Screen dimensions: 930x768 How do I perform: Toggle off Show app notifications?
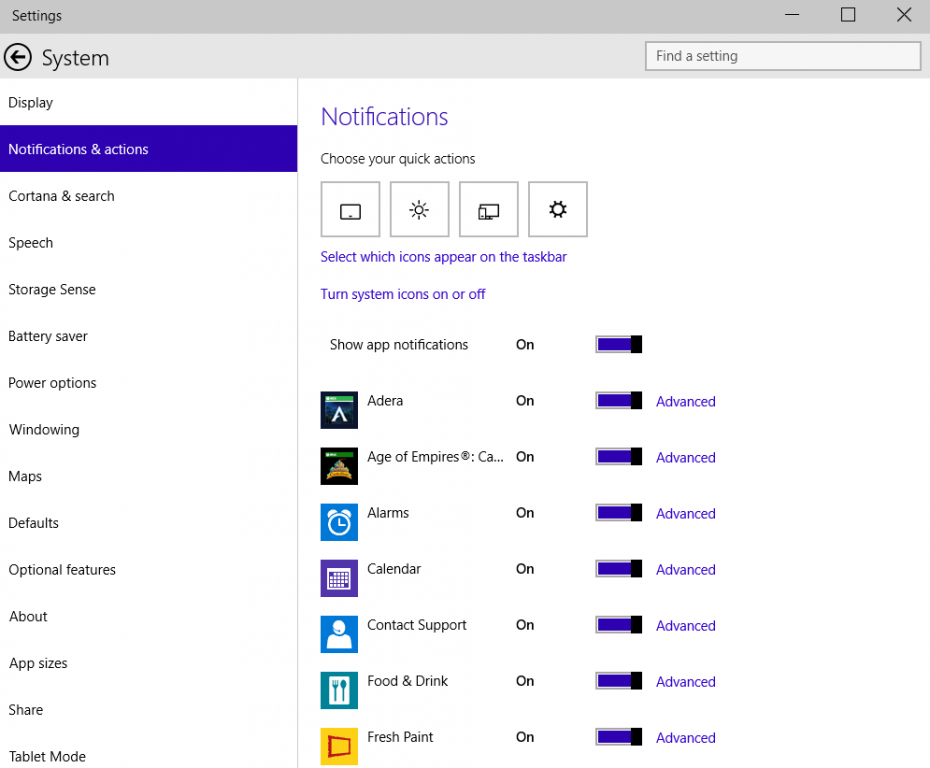pyautogui.click(x=618, y=343)
